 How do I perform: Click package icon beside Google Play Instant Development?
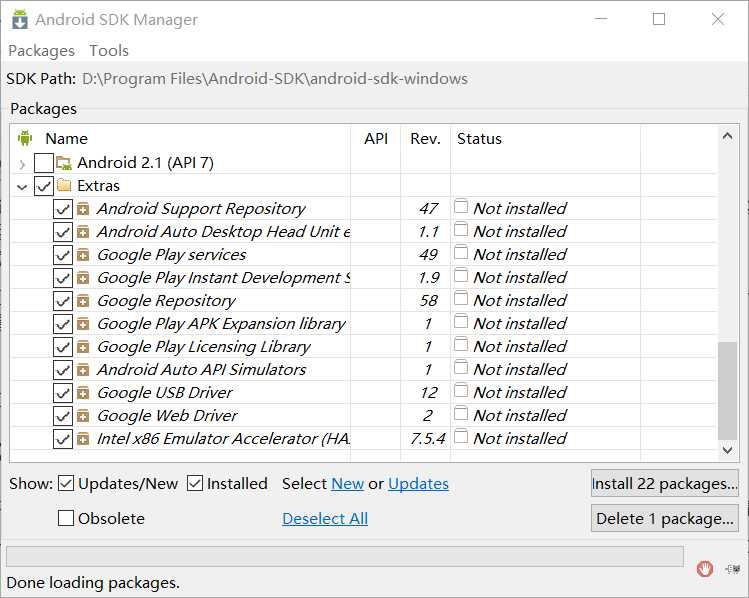coord(83,278)
